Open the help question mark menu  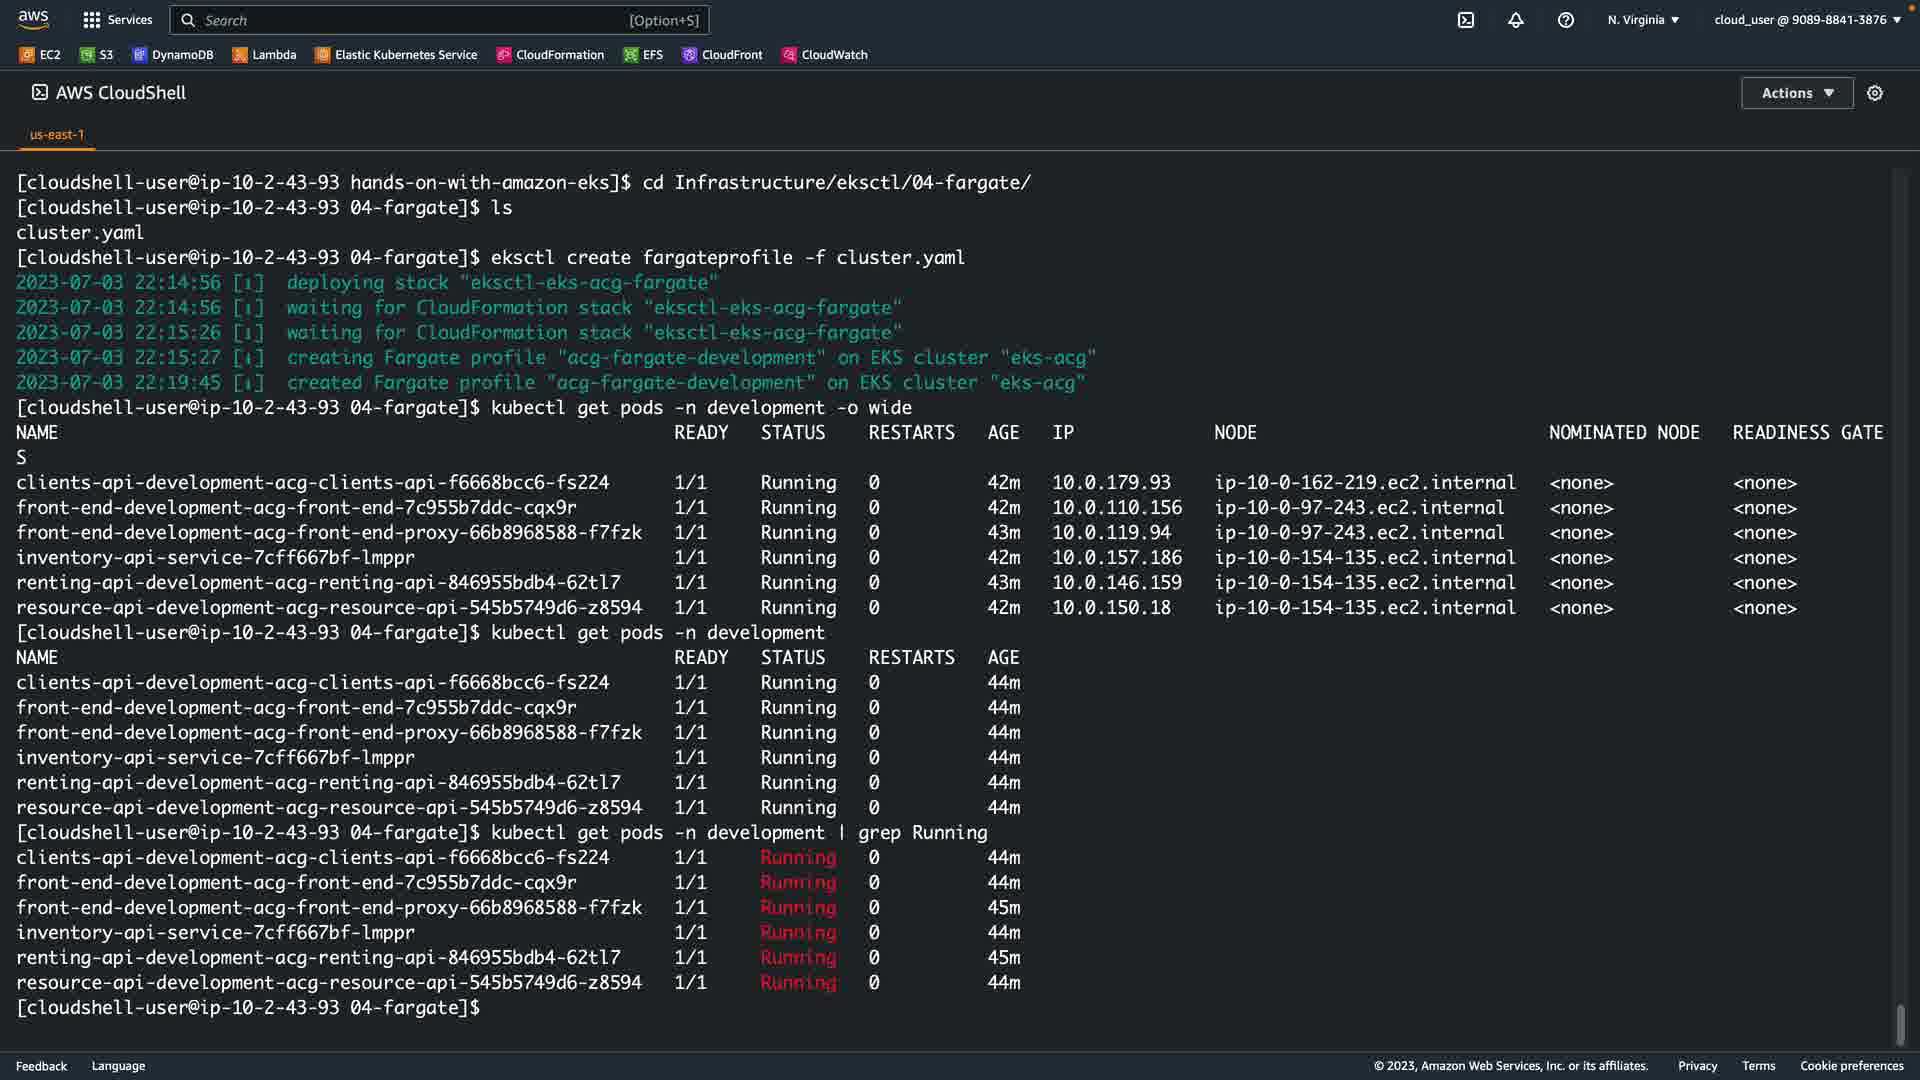[x=1565, y=20]
